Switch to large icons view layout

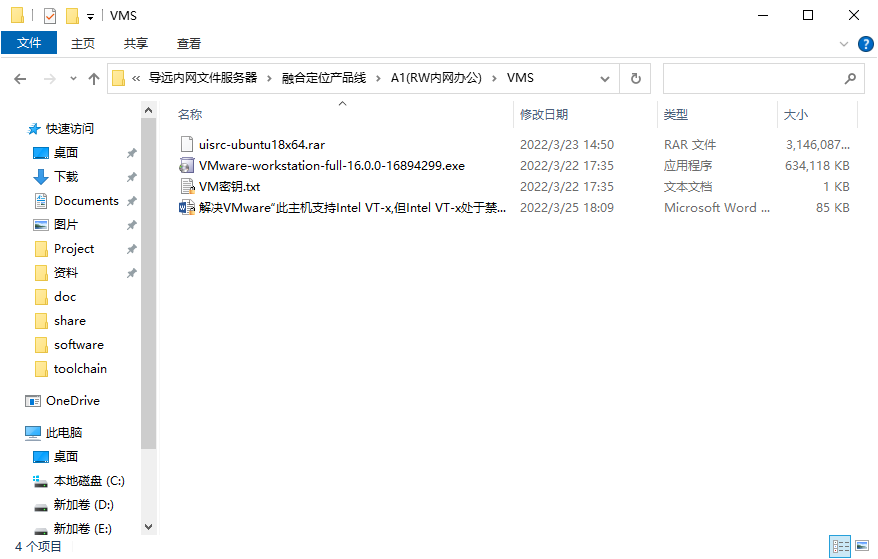[x=862, y=546]
